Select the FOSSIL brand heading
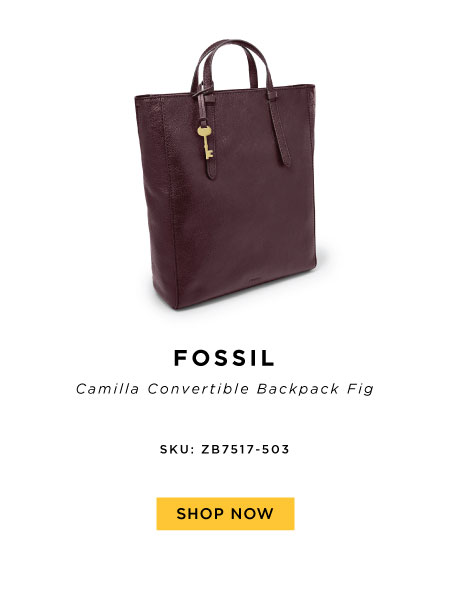The height and width of the screenshot is (601, 451). coord(224,358)
